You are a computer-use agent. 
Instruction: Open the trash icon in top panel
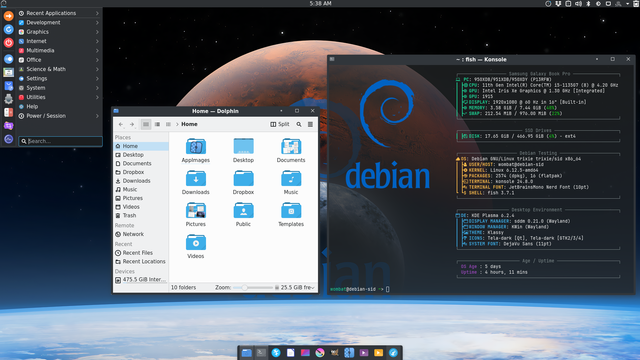[x=636, y=3]
